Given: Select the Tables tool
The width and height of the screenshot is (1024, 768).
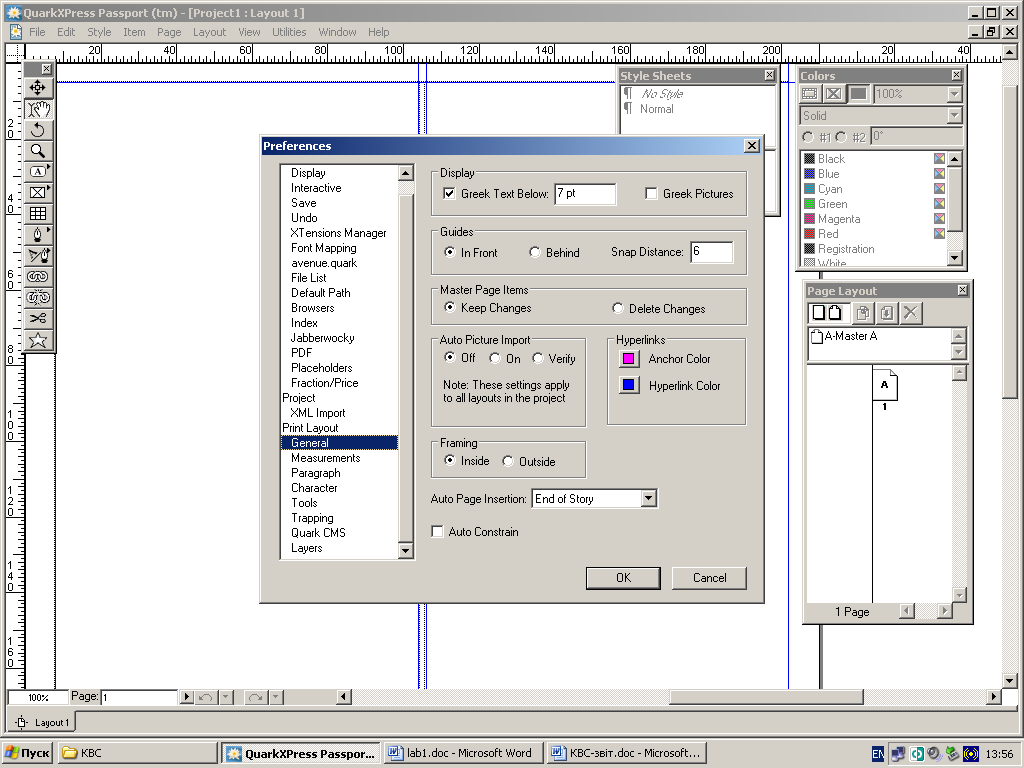Looking at the screenshot, I should [38, 214].
